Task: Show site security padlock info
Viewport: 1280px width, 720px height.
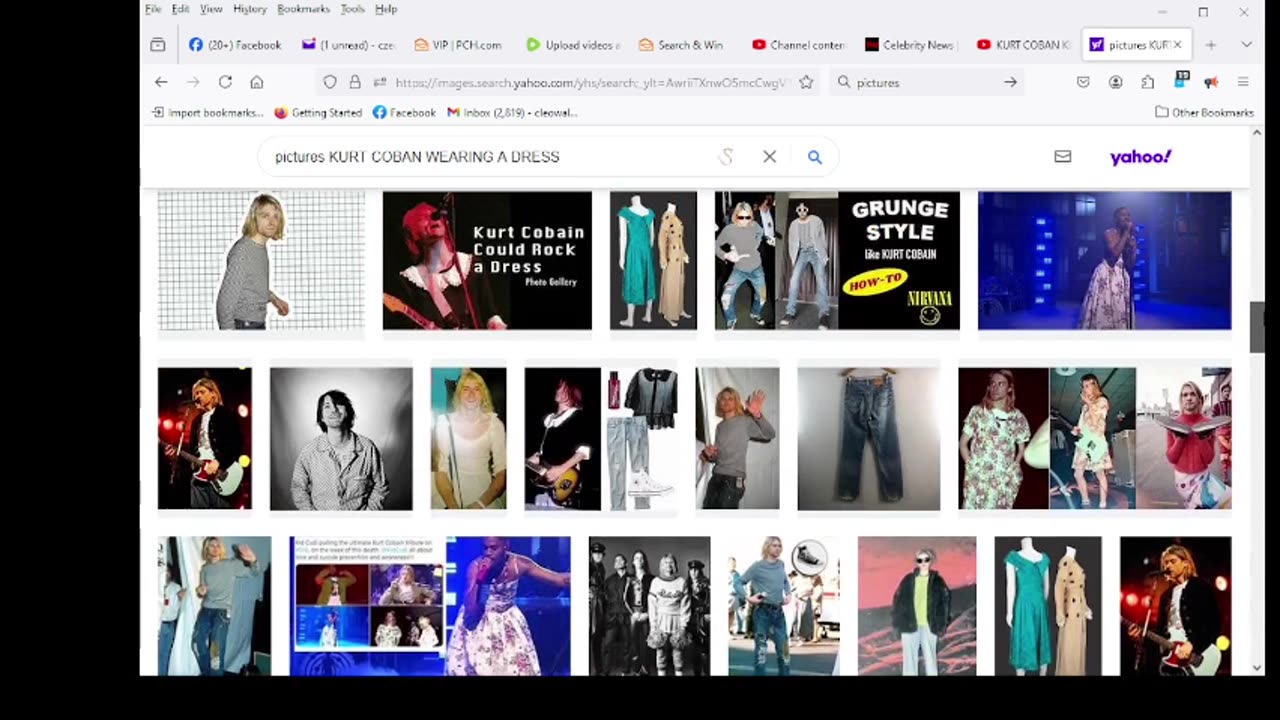Action: [x=355, y=82]
